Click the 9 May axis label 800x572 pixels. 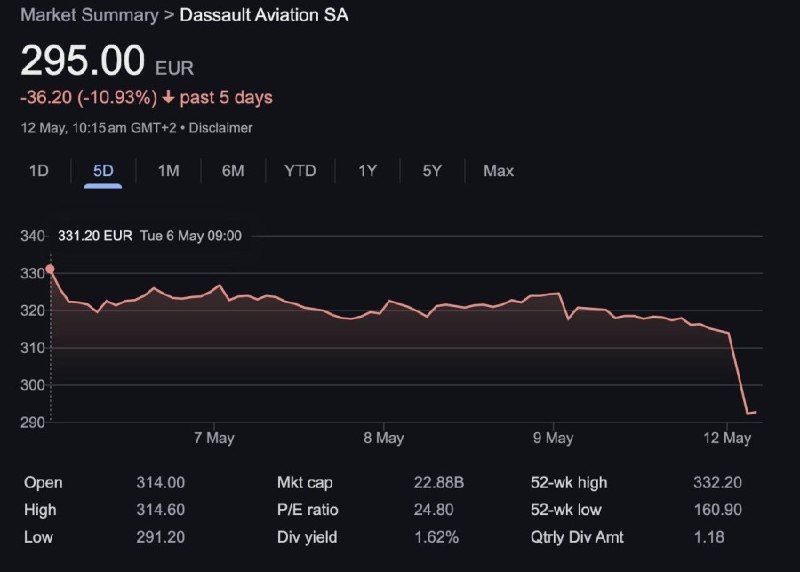coord(553,438)
